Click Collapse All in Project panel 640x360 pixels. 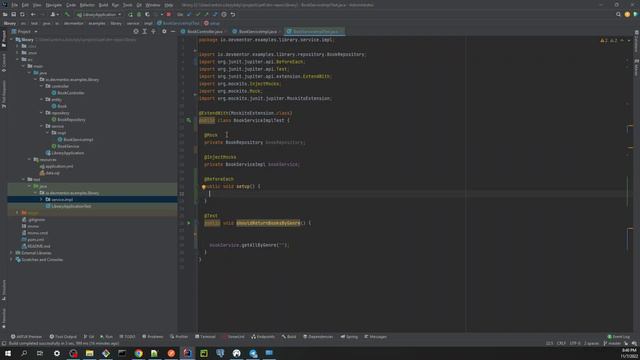tap(153, 31)
